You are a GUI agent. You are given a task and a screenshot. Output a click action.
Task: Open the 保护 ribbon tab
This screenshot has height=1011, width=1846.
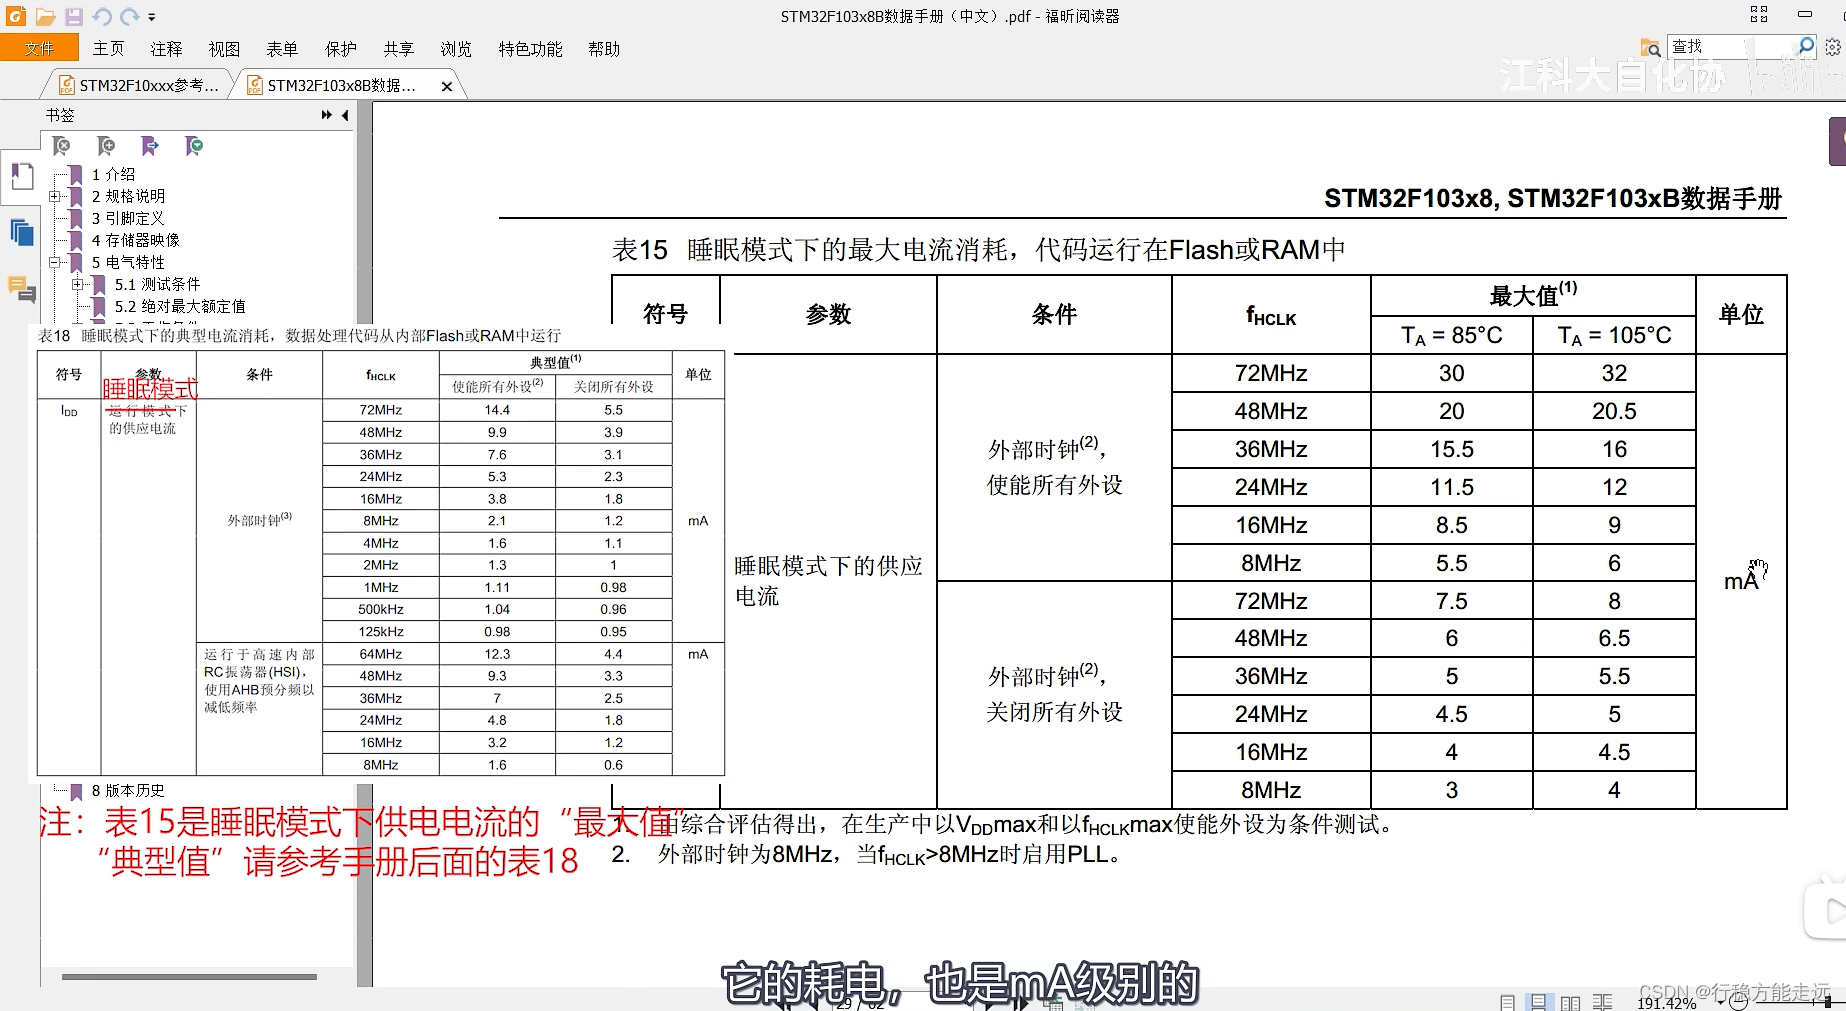pyautogui.click(x=340, y=49)
